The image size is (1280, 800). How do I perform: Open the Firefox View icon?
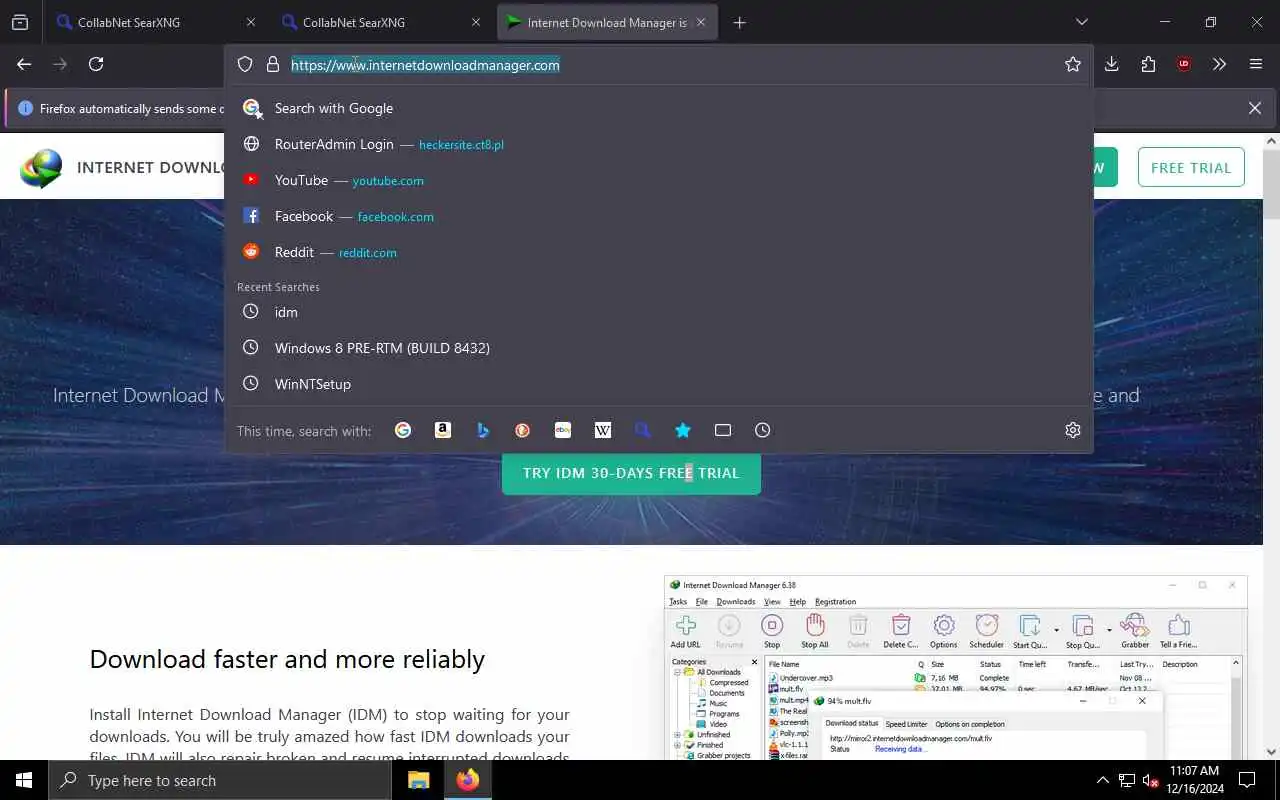[x=20, y=22]
